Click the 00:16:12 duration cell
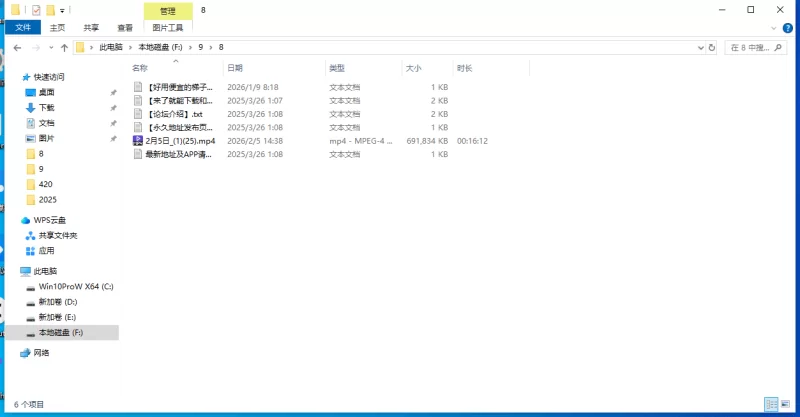800x417 pixels. 472,141
